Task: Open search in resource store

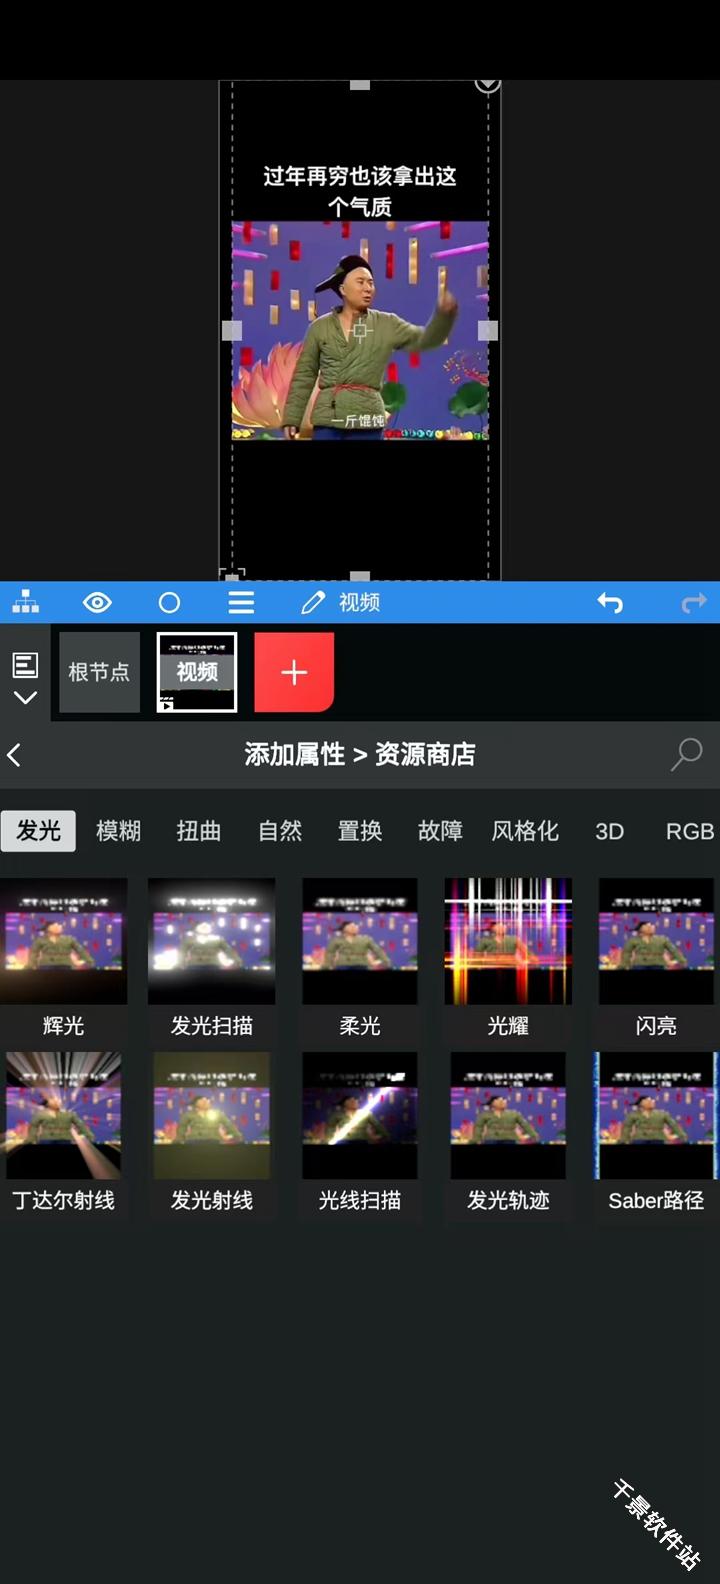Action: pyautogui.click(x=687, y=754)
